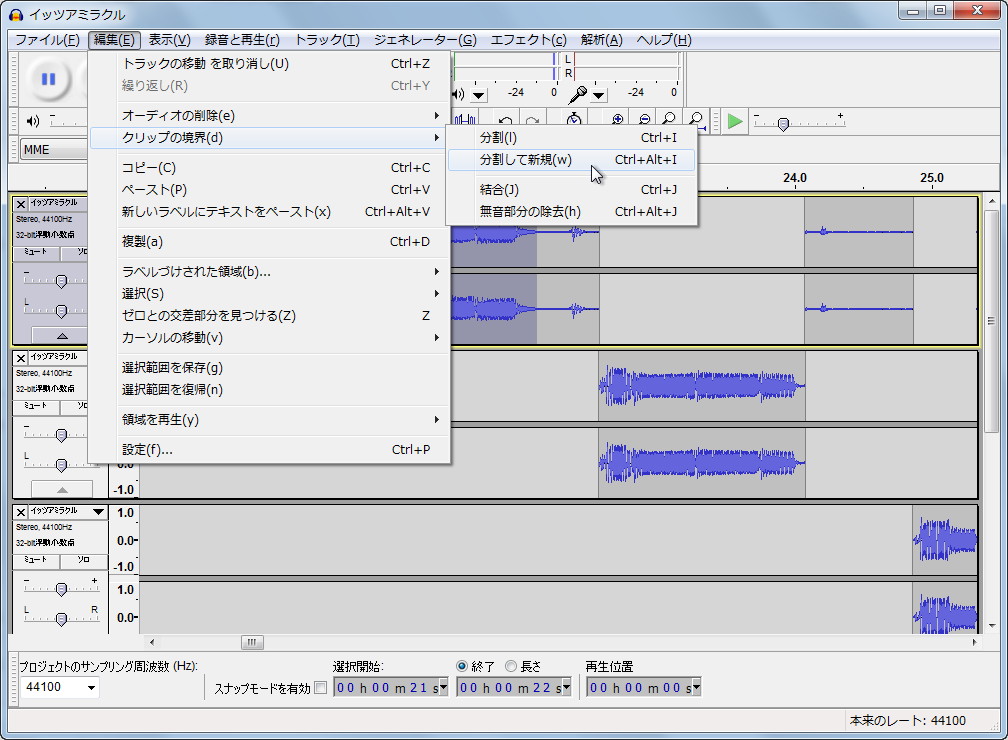1008x740 pixels.
Task: Click the Pause transport button
Action: click(x=48, y=79)
